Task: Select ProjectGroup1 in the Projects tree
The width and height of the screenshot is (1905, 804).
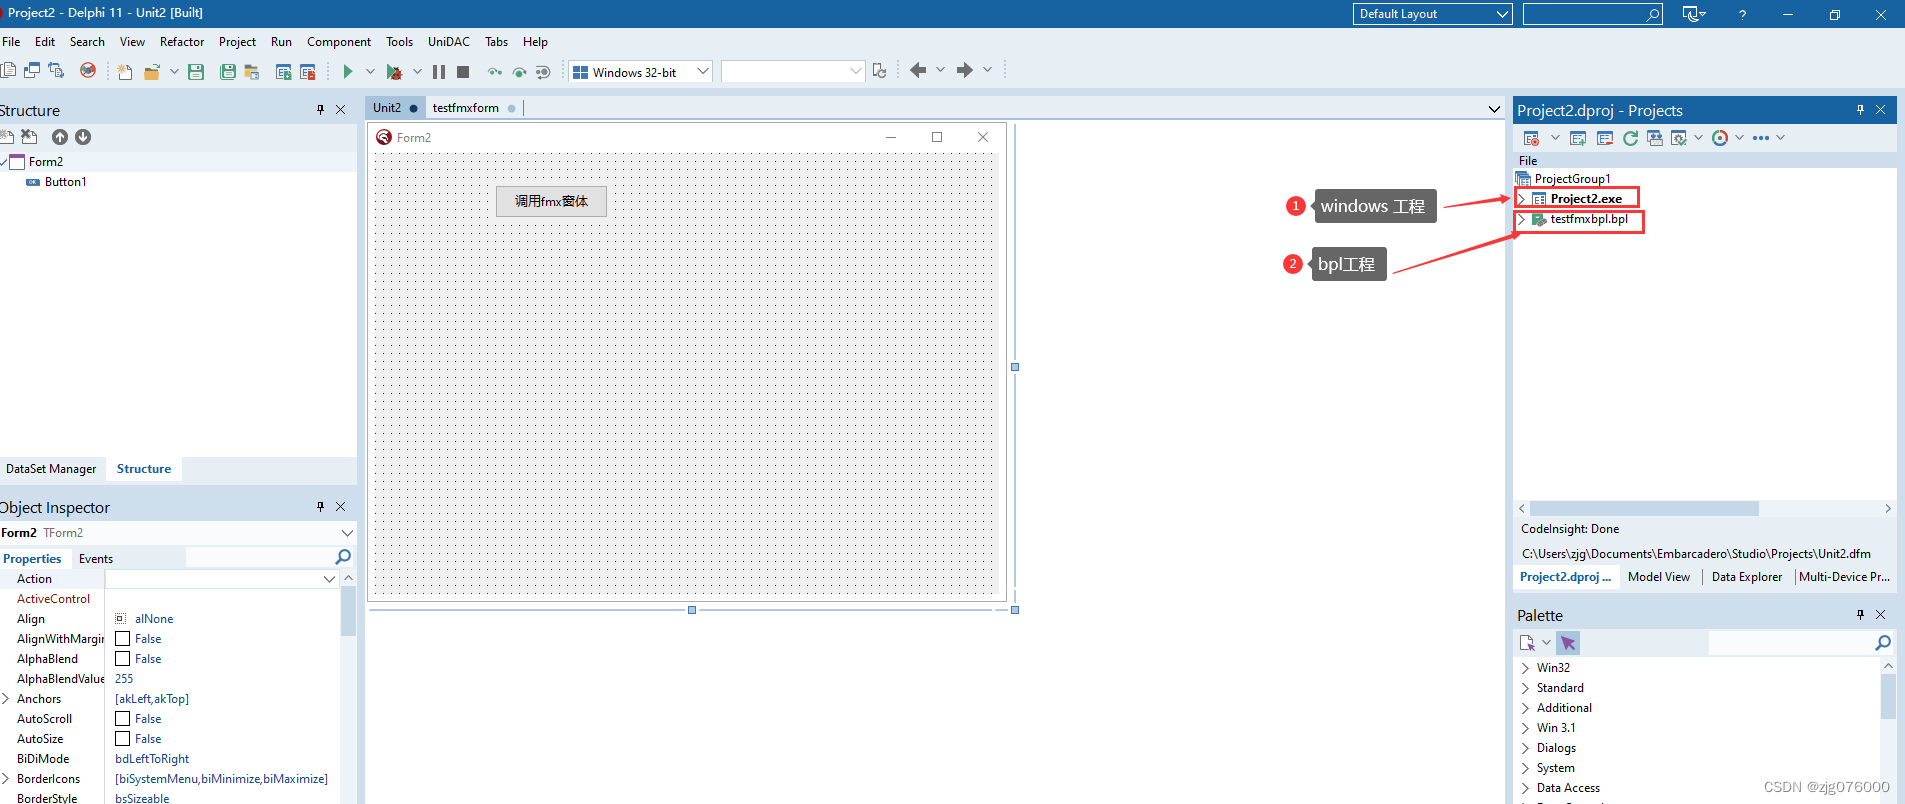Action: [1572, 179]
